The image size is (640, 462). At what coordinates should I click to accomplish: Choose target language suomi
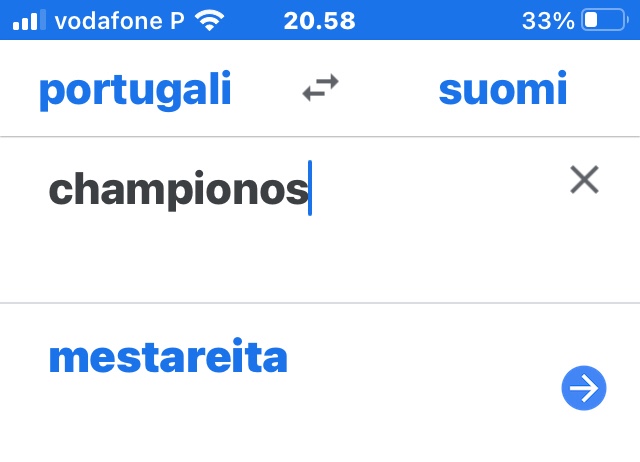coord(503,90)
